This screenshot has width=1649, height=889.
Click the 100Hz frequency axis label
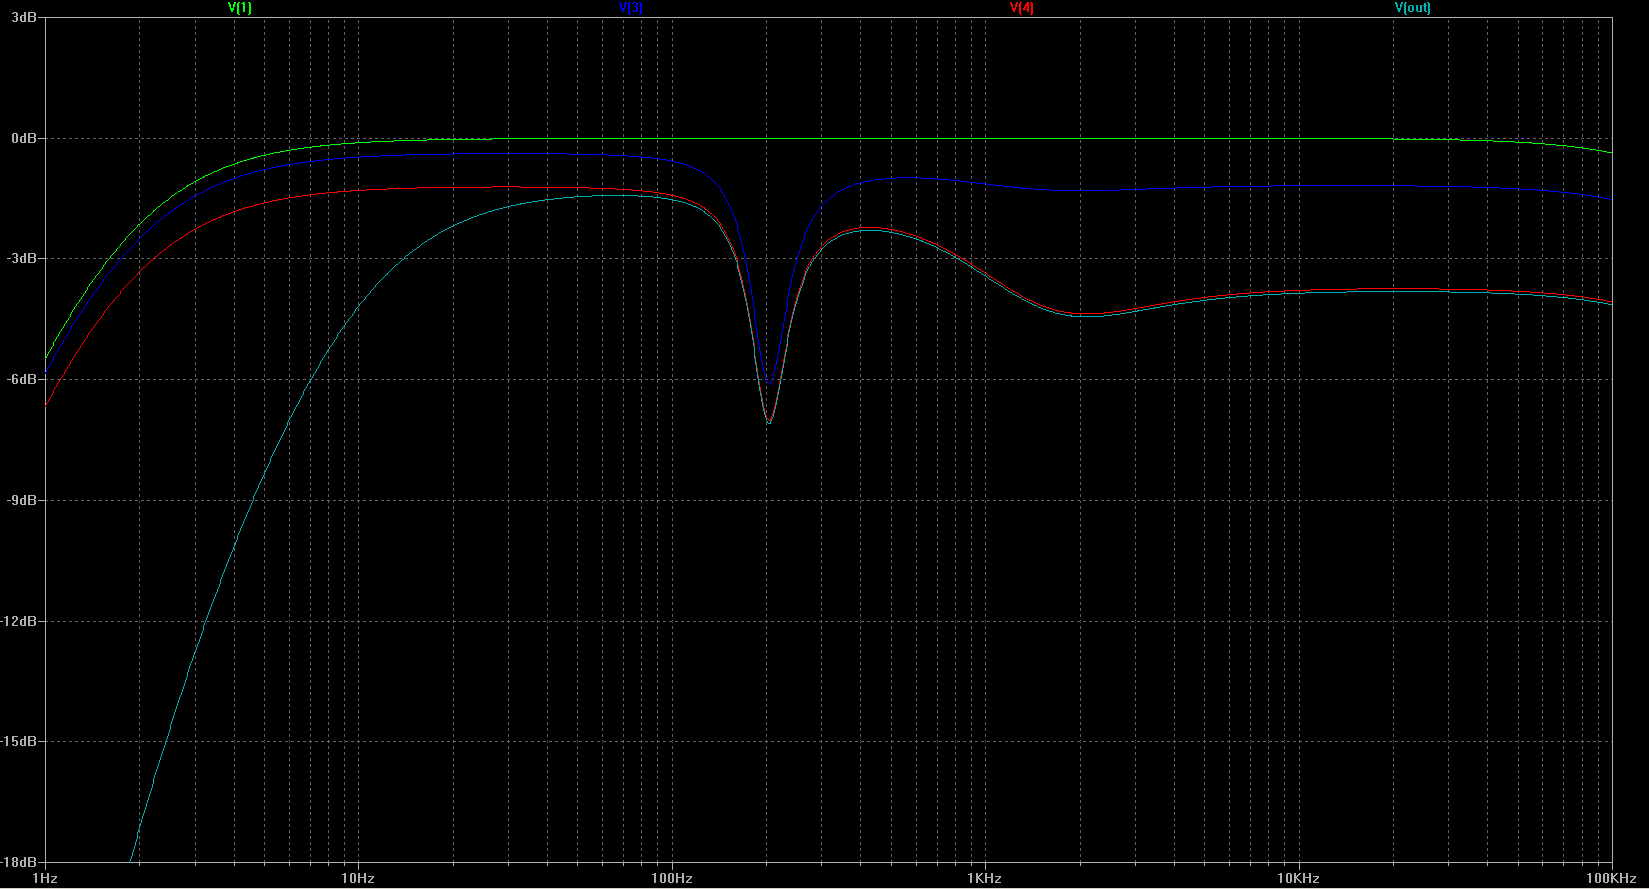tap(672, 879)
